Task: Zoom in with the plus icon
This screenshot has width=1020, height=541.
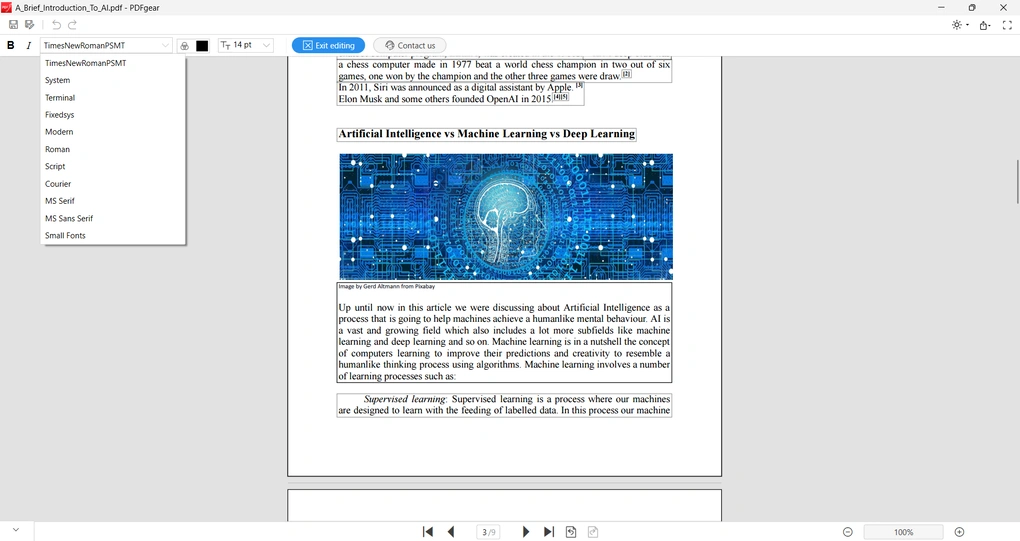Action: [959, 532]
